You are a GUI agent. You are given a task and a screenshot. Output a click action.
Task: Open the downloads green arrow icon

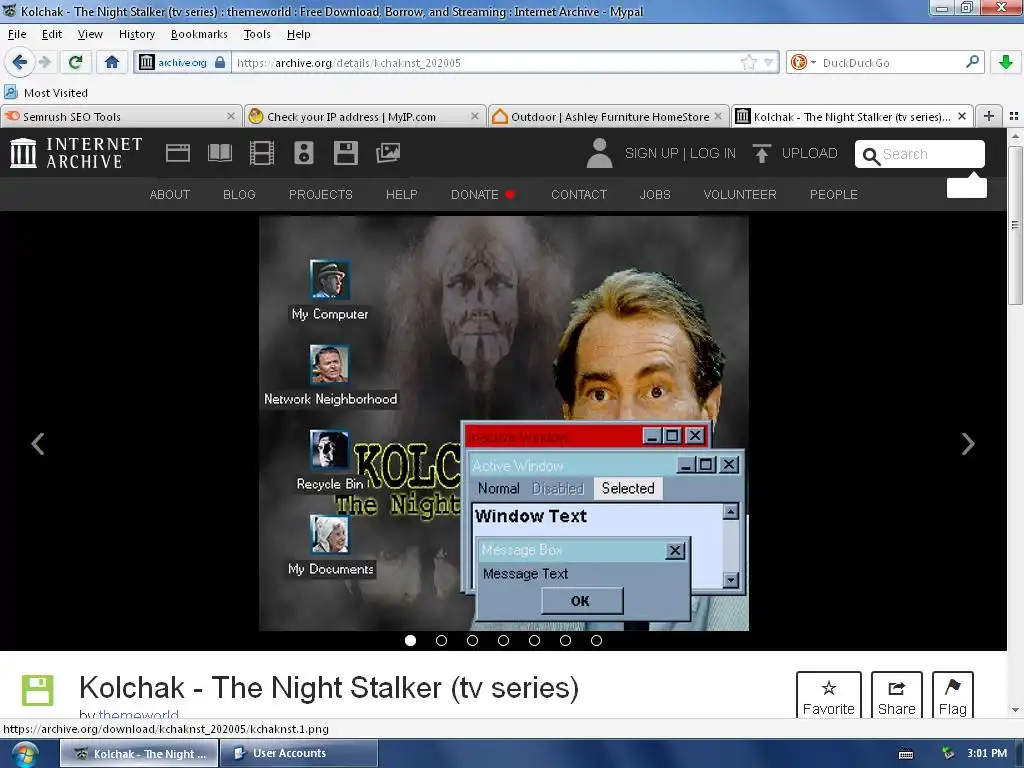coord(1006,62)
